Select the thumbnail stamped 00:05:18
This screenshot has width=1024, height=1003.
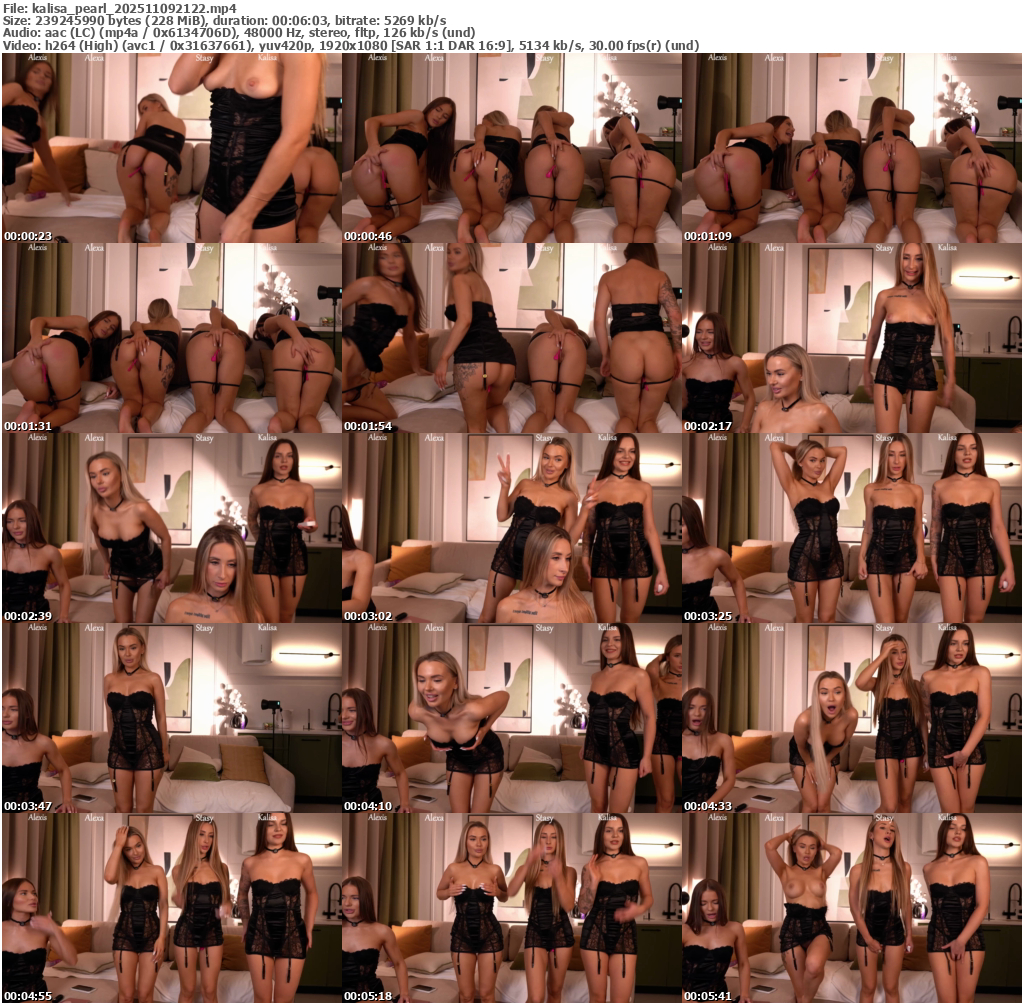[511, 908]
